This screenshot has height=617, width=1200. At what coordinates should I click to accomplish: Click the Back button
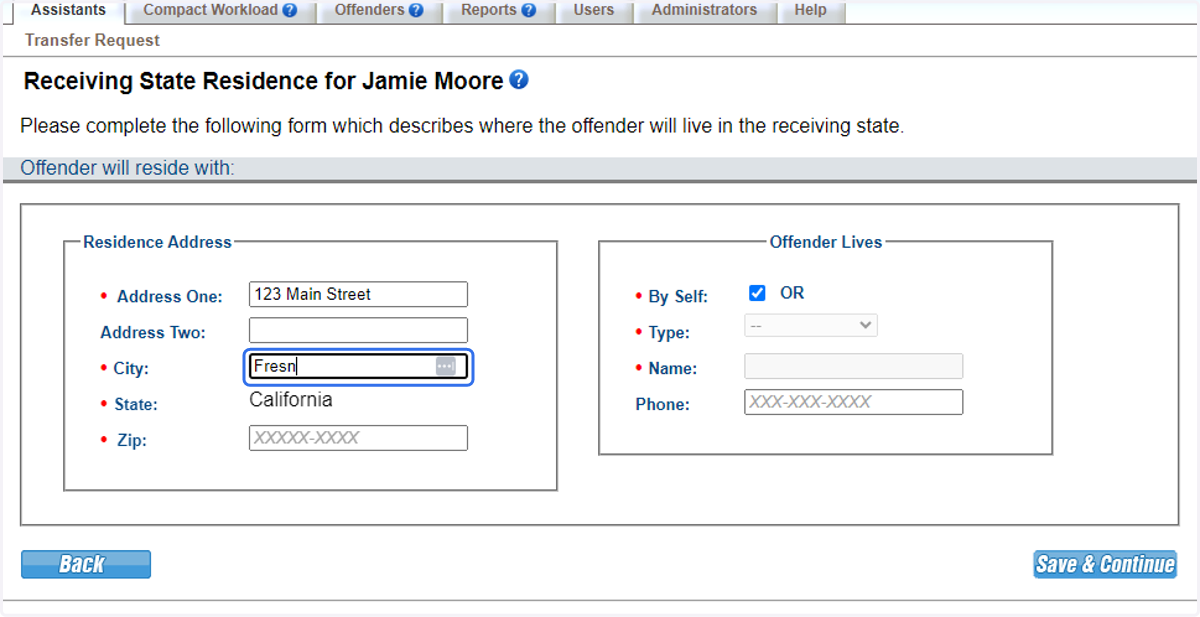(x=86, y=564)
